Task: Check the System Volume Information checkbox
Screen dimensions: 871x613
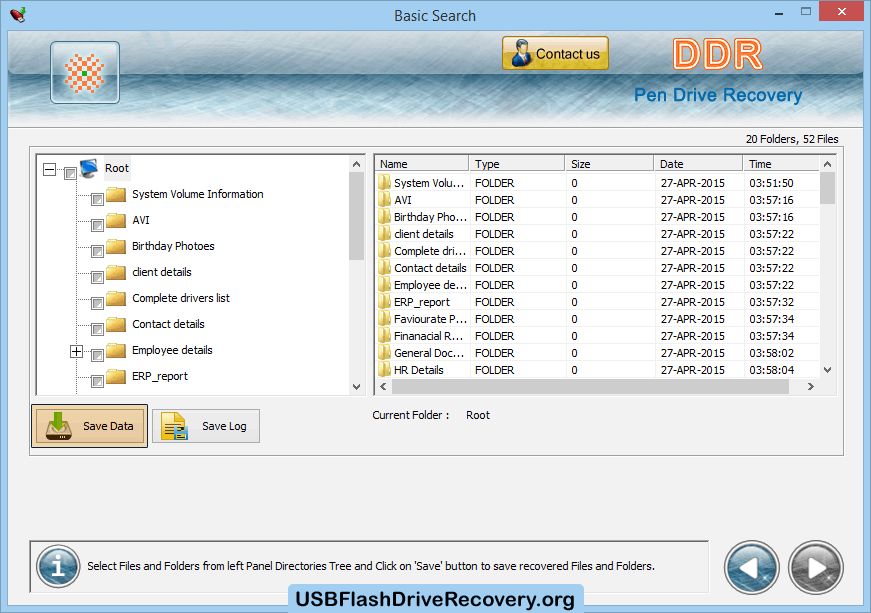Action: pyautogui.click(x=97, y=199)
